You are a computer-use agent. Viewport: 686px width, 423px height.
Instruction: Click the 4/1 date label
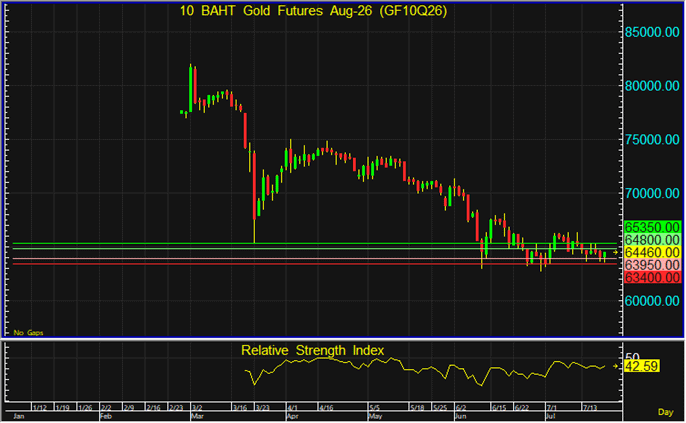(x=293, y=408)
